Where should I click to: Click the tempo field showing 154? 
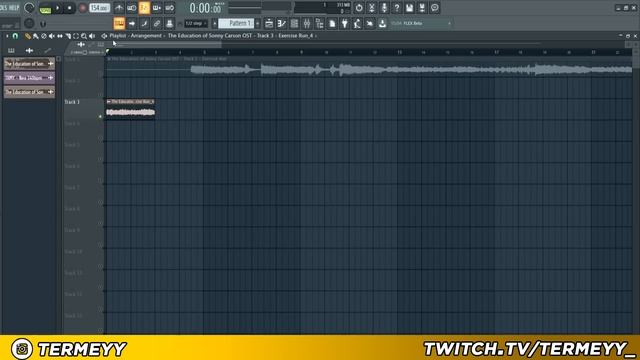tap(99, 8)
